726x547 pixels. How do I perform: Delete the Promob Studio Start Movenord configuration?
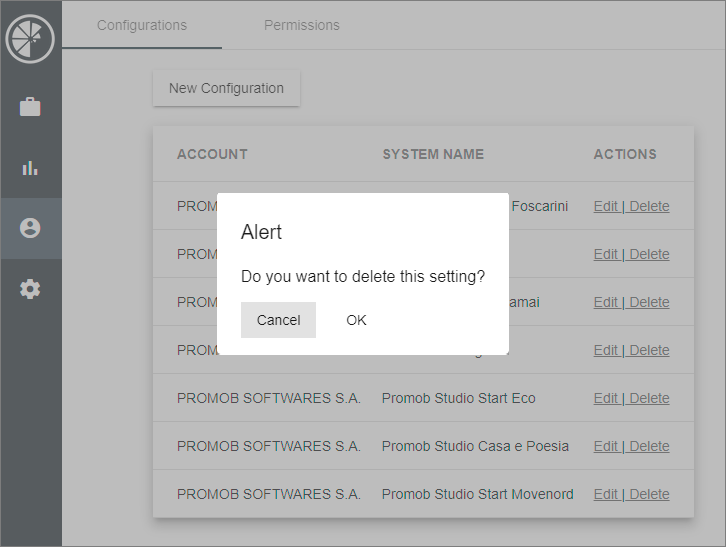pyautogui.click(x=649, y=494)
